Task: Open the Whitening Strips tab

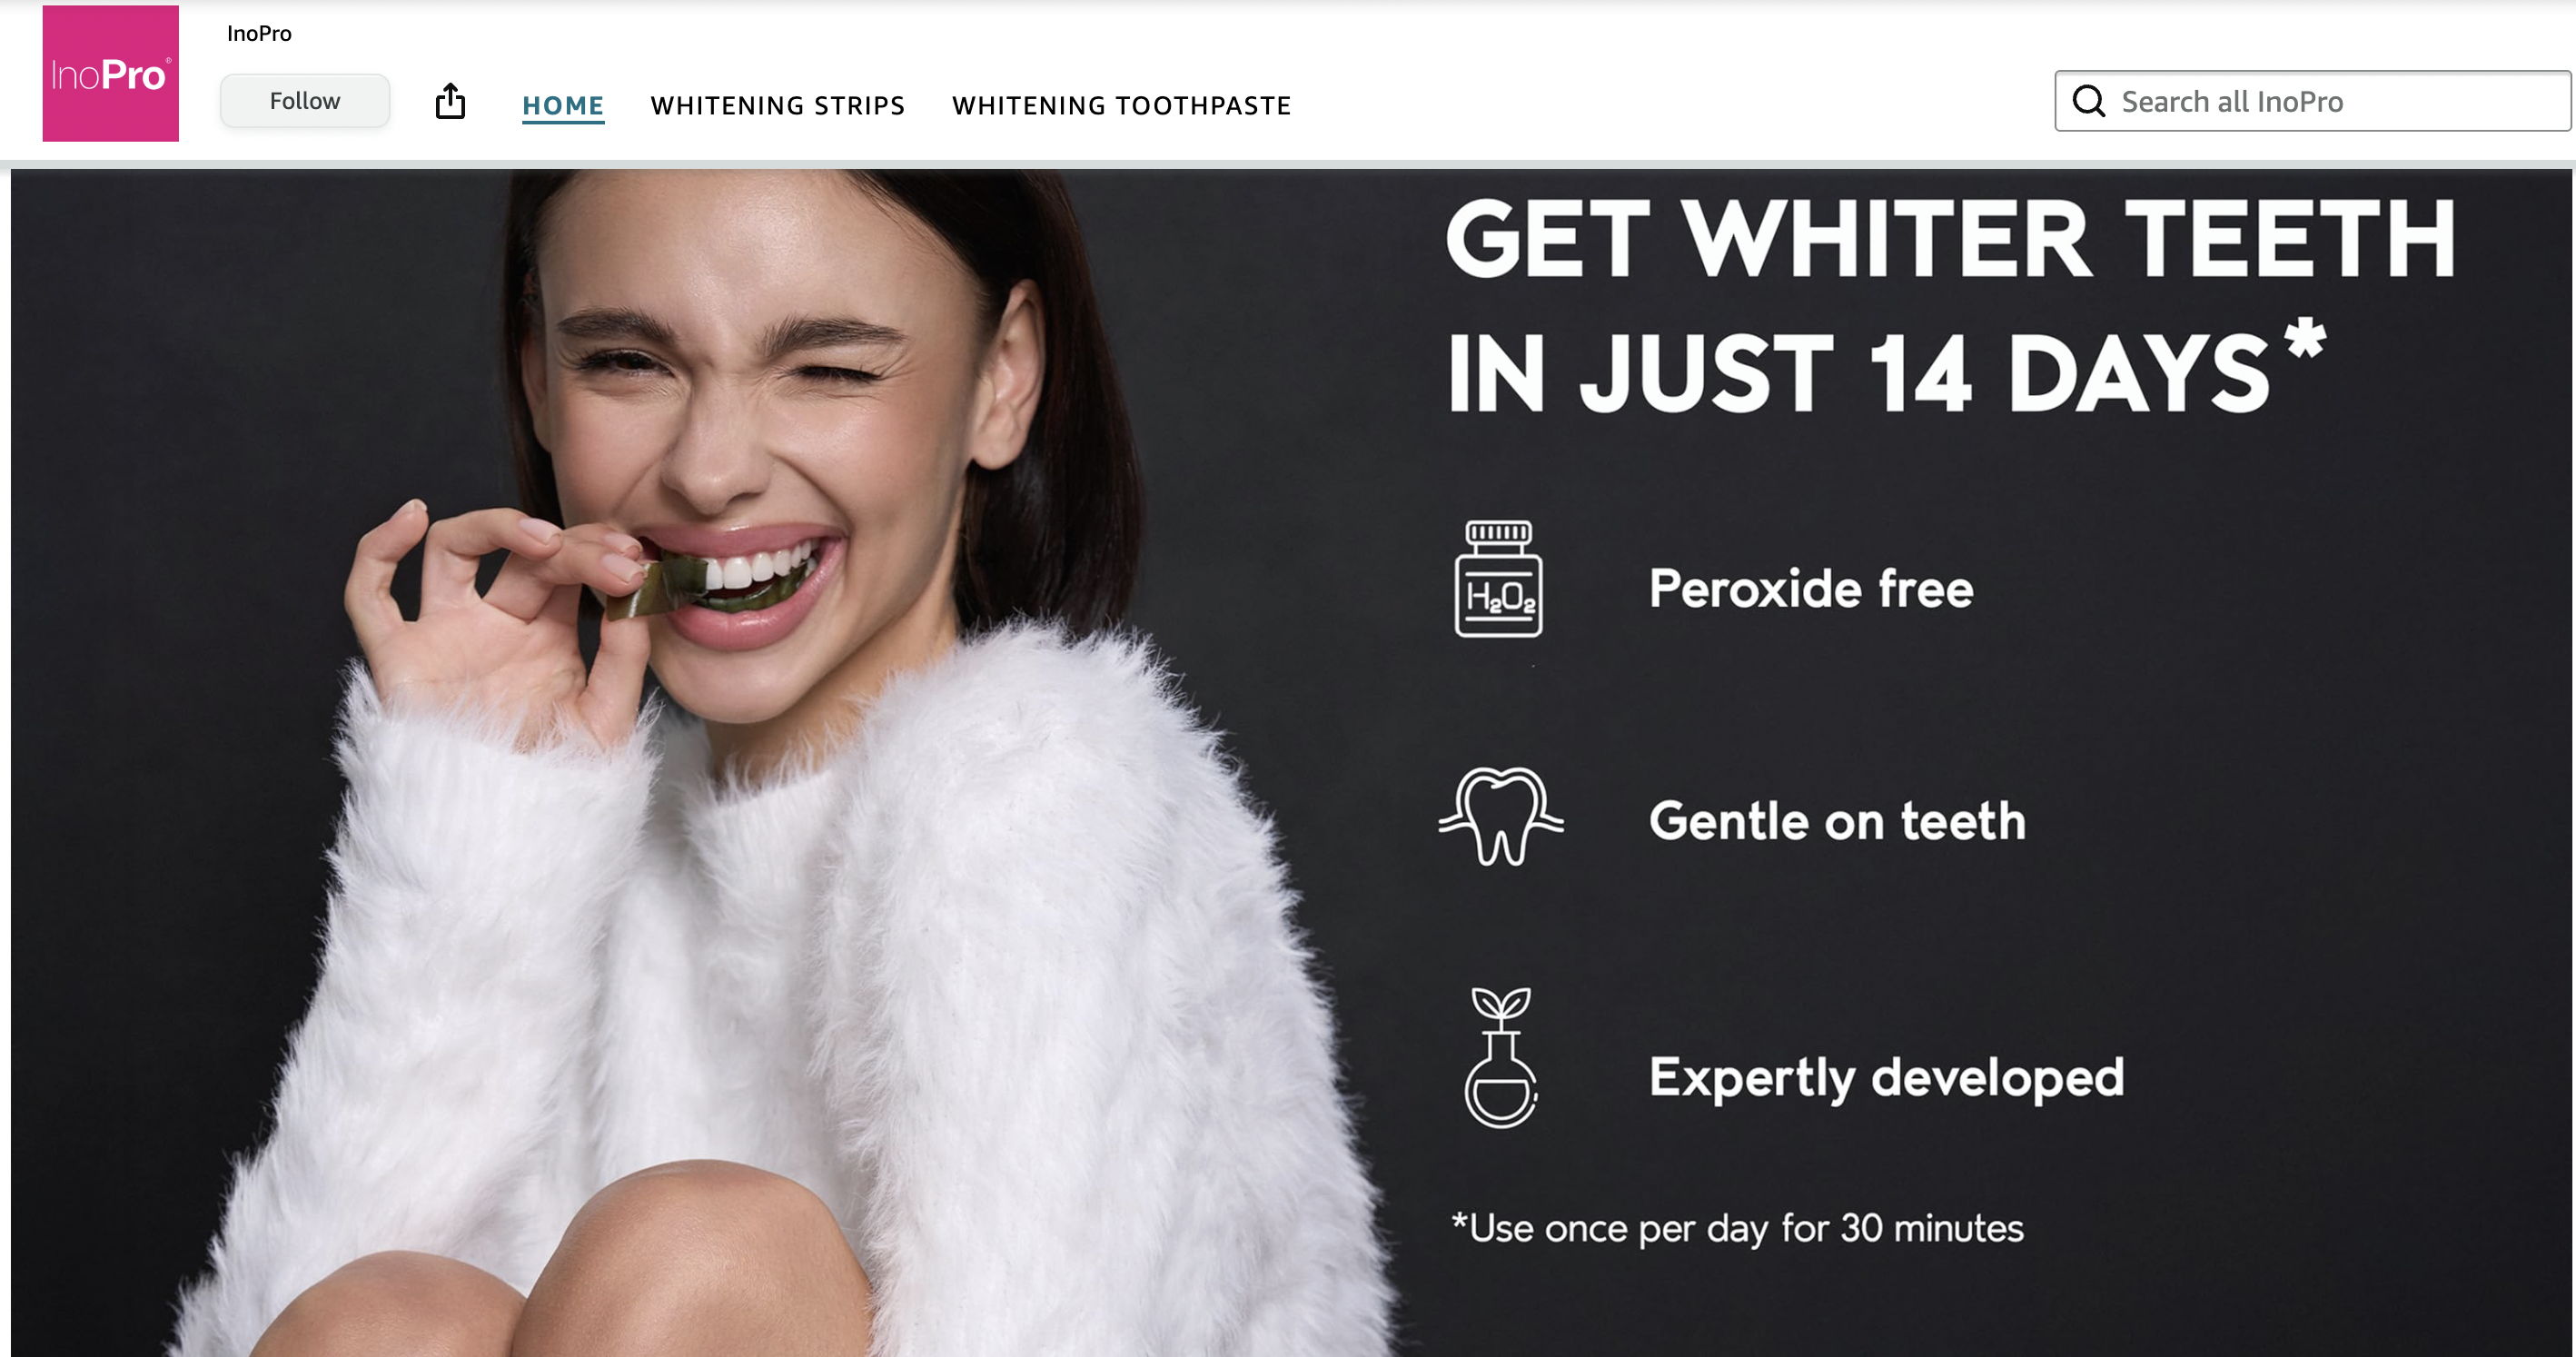Action: click(778, 105)
